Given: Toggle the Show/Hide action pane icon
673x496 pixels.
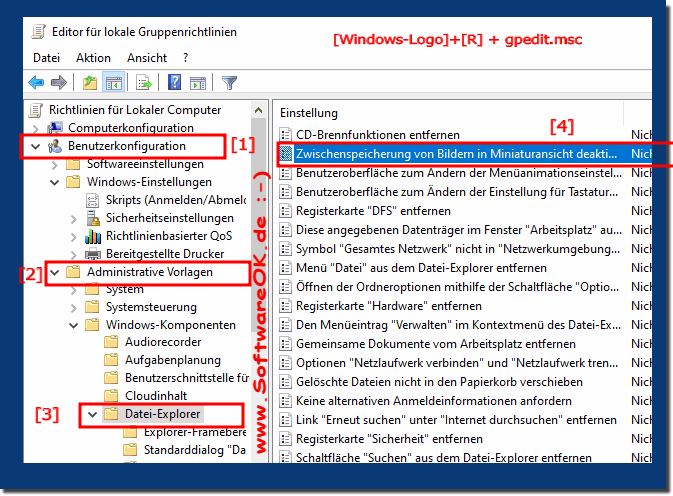Looking at the screenshot, I should [x=198, y=82].
